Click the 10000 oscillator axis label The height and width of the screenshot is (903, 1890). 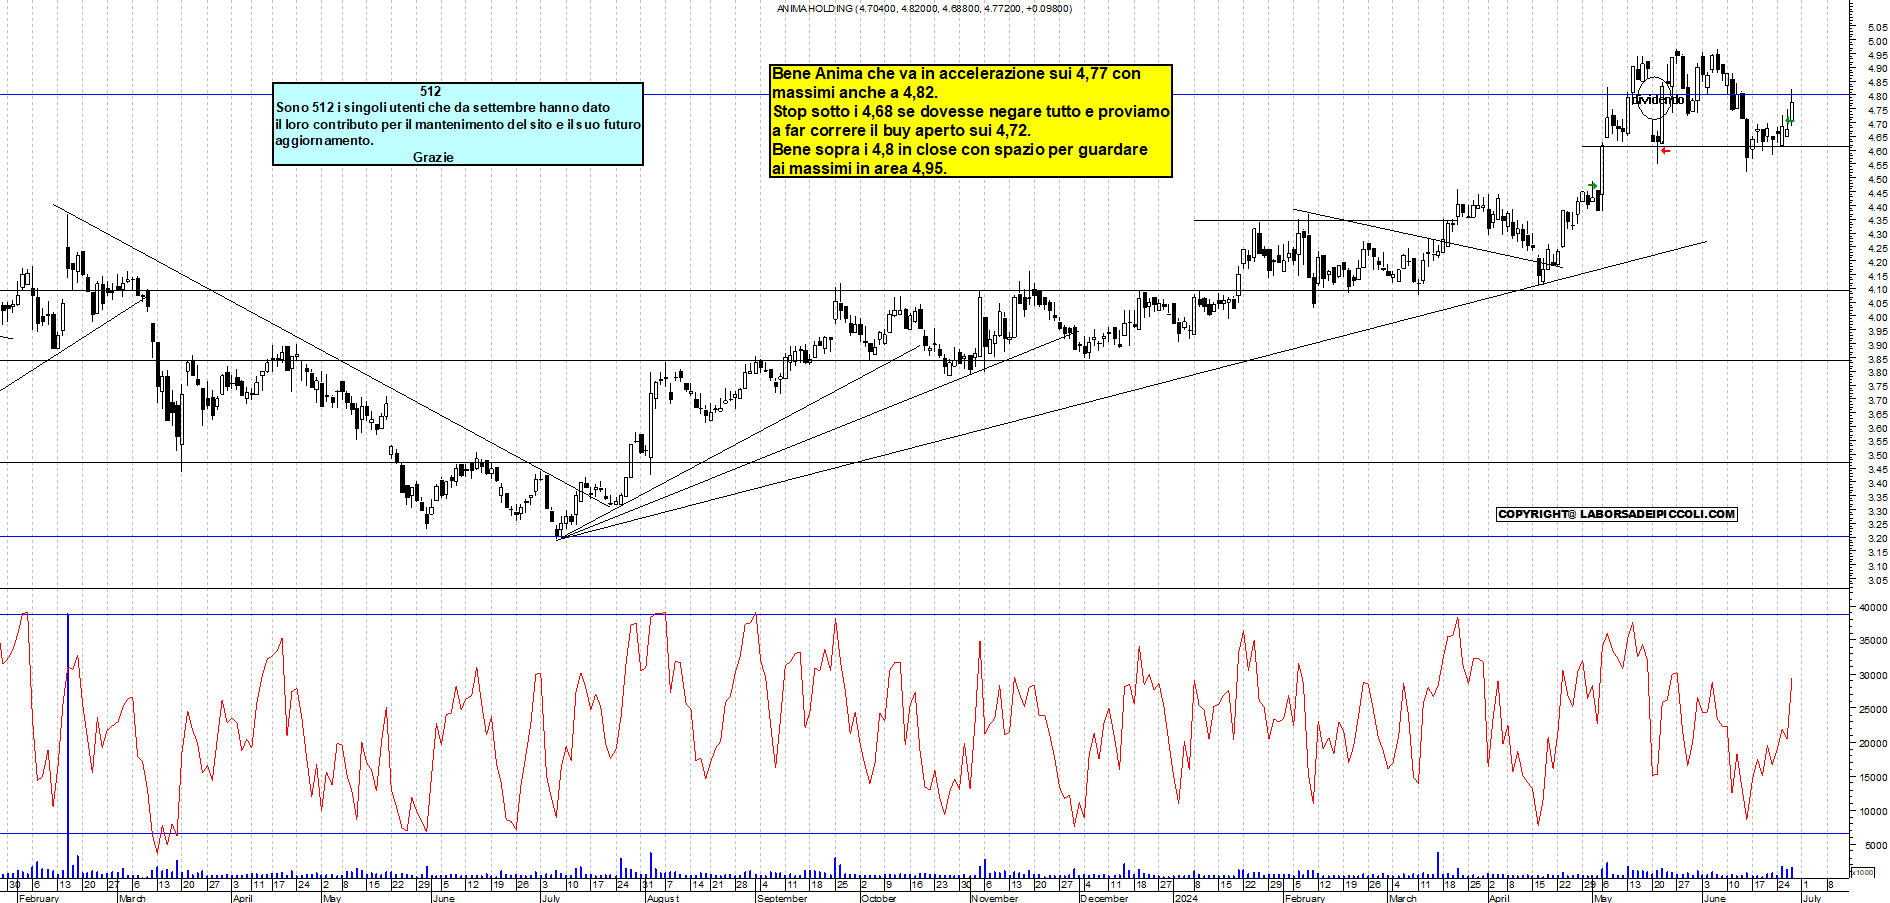(1873, 812)
